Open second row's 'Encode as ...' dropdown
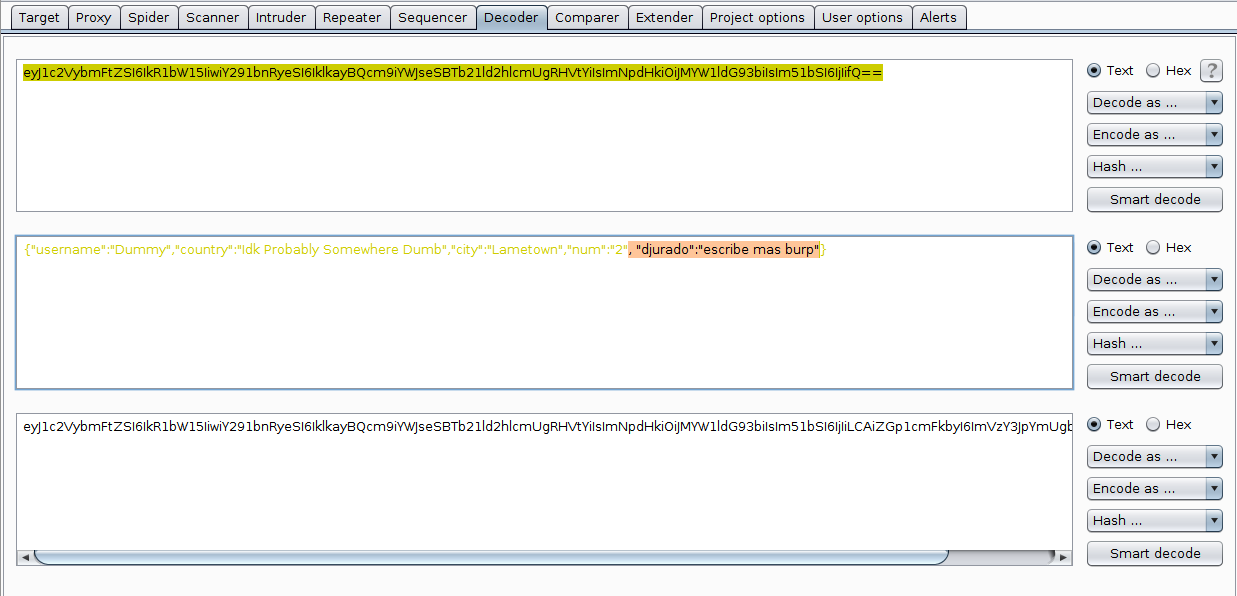This screenshot has height=596, width=1237. click(1154, 312)
